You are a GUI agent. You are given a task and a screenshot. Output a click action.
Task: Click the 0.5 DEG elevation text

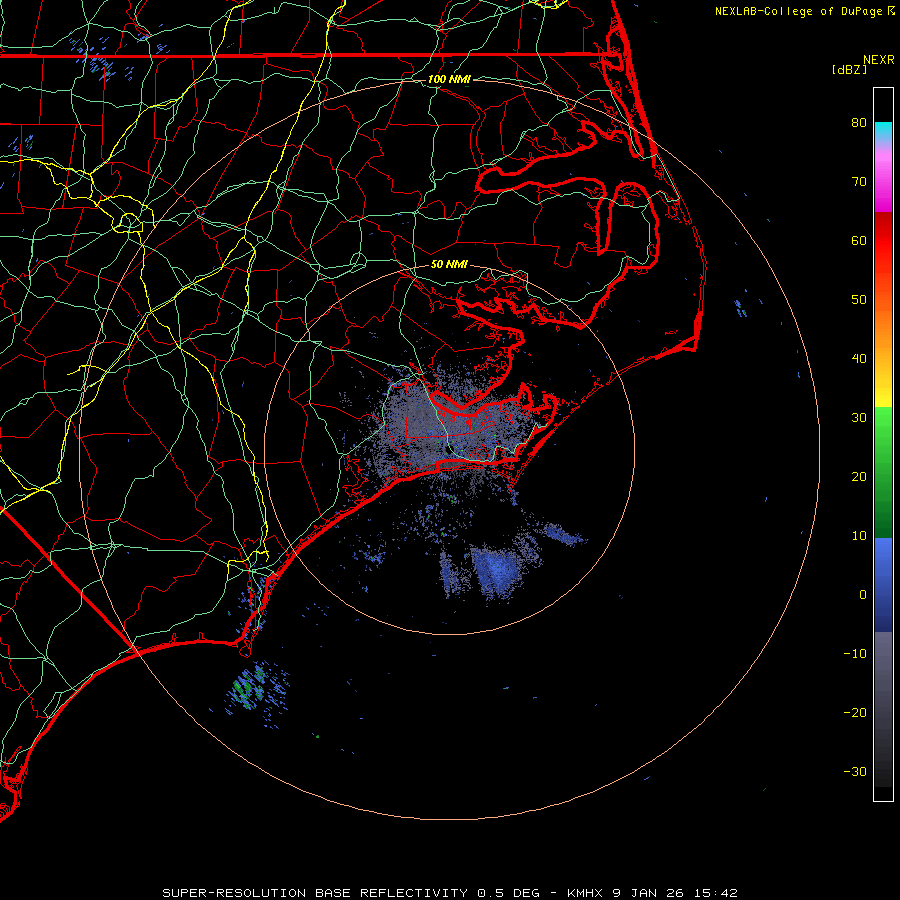pyautogui.click(x=509, y=893)
